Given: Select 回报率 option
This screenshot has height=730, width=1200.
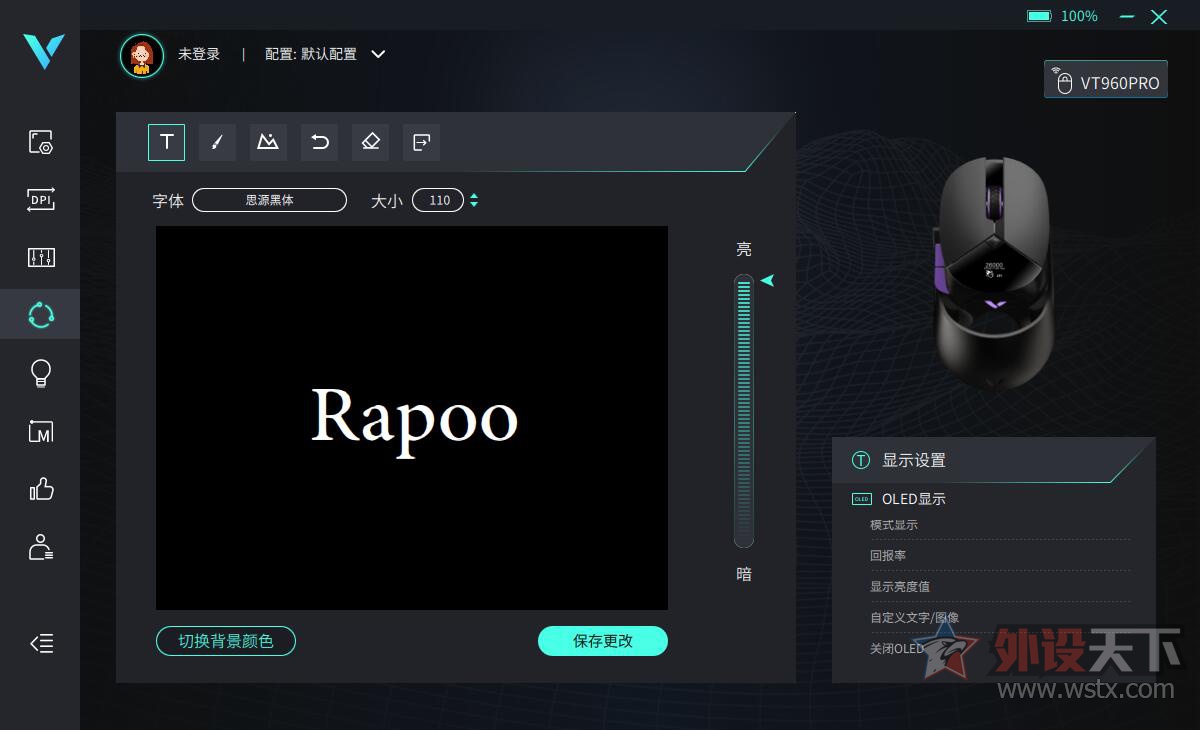Looking at the screenshot, I should pyautogui.click(x=888, y=556).
